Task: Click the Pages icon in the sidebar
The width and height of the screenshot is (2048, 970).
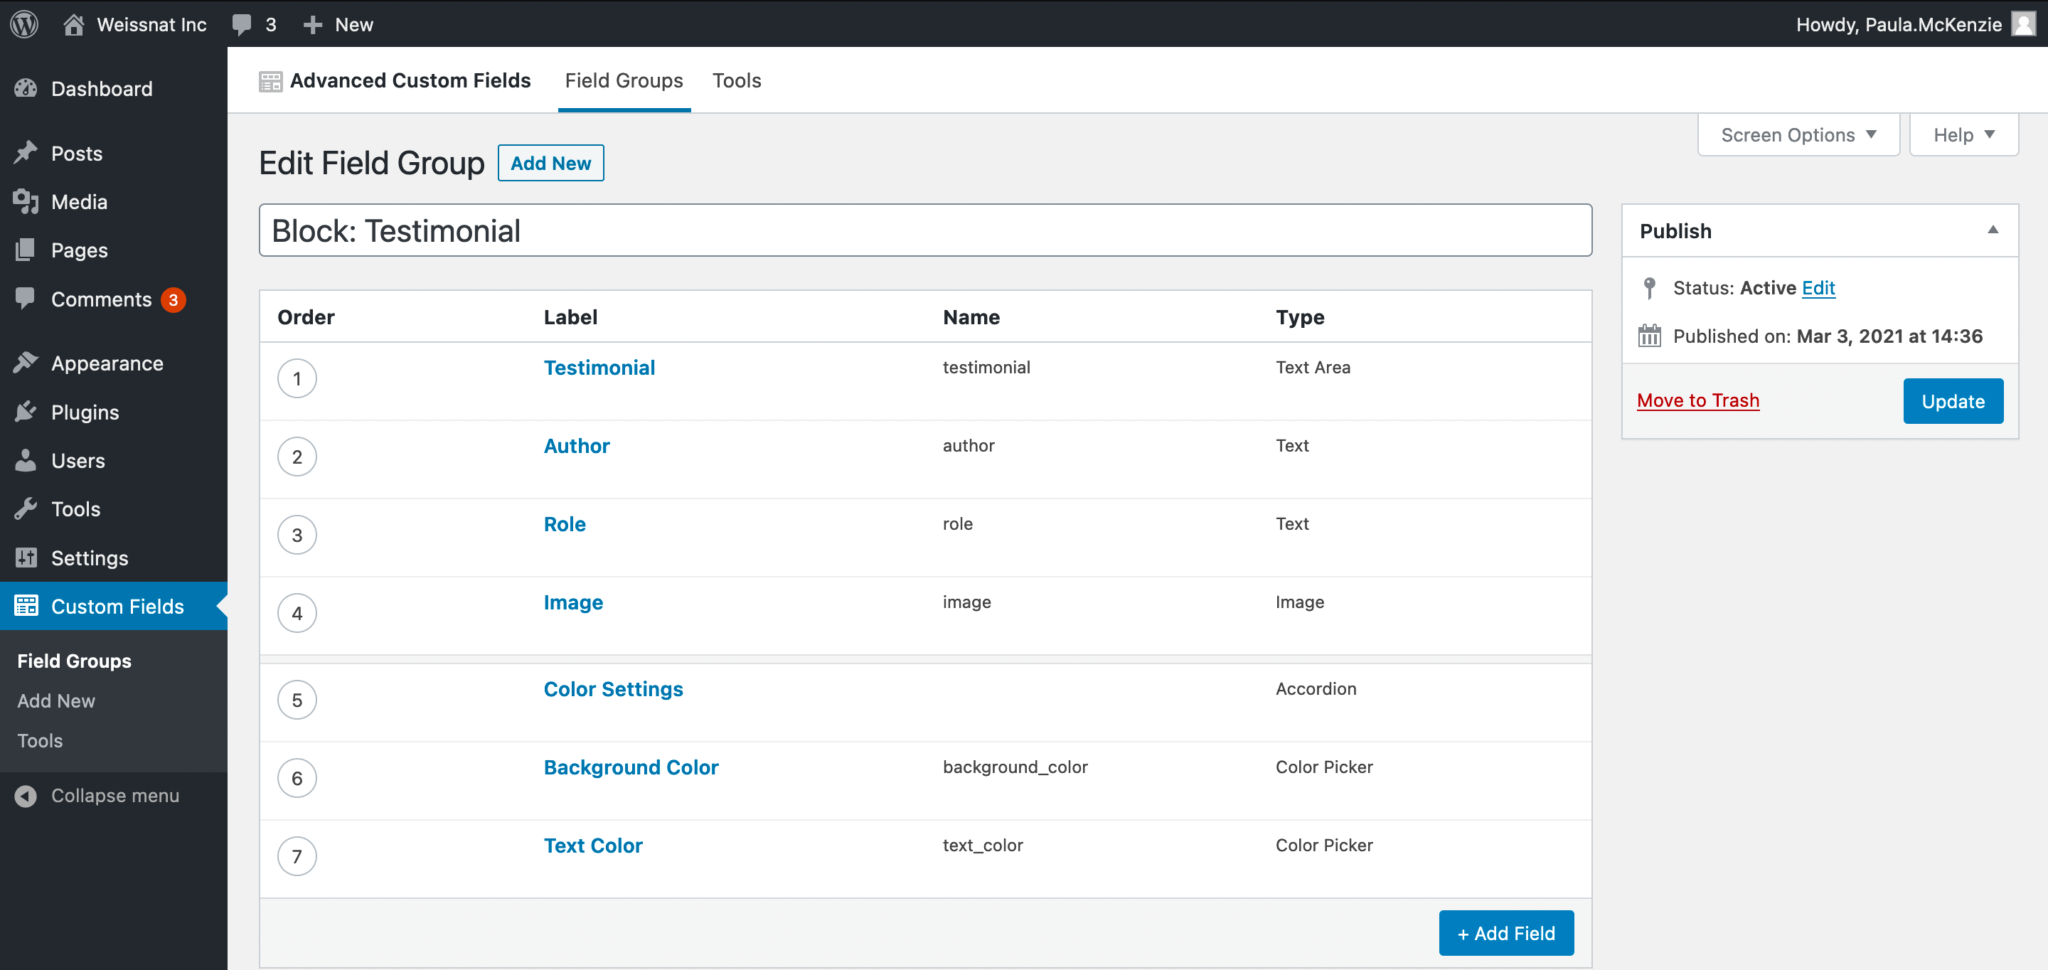Action: click(x=24, y=249)
